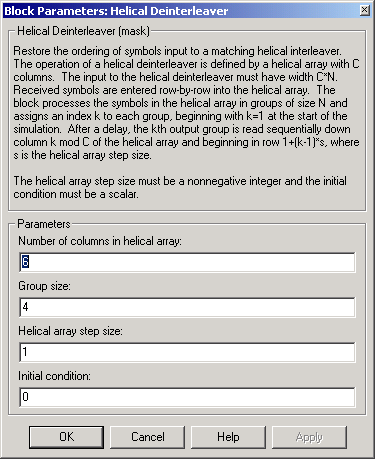The width and height of the screenshot is (375, 459).
Task: Click the 'Parameters' group heading
Action: click(44, 224)
